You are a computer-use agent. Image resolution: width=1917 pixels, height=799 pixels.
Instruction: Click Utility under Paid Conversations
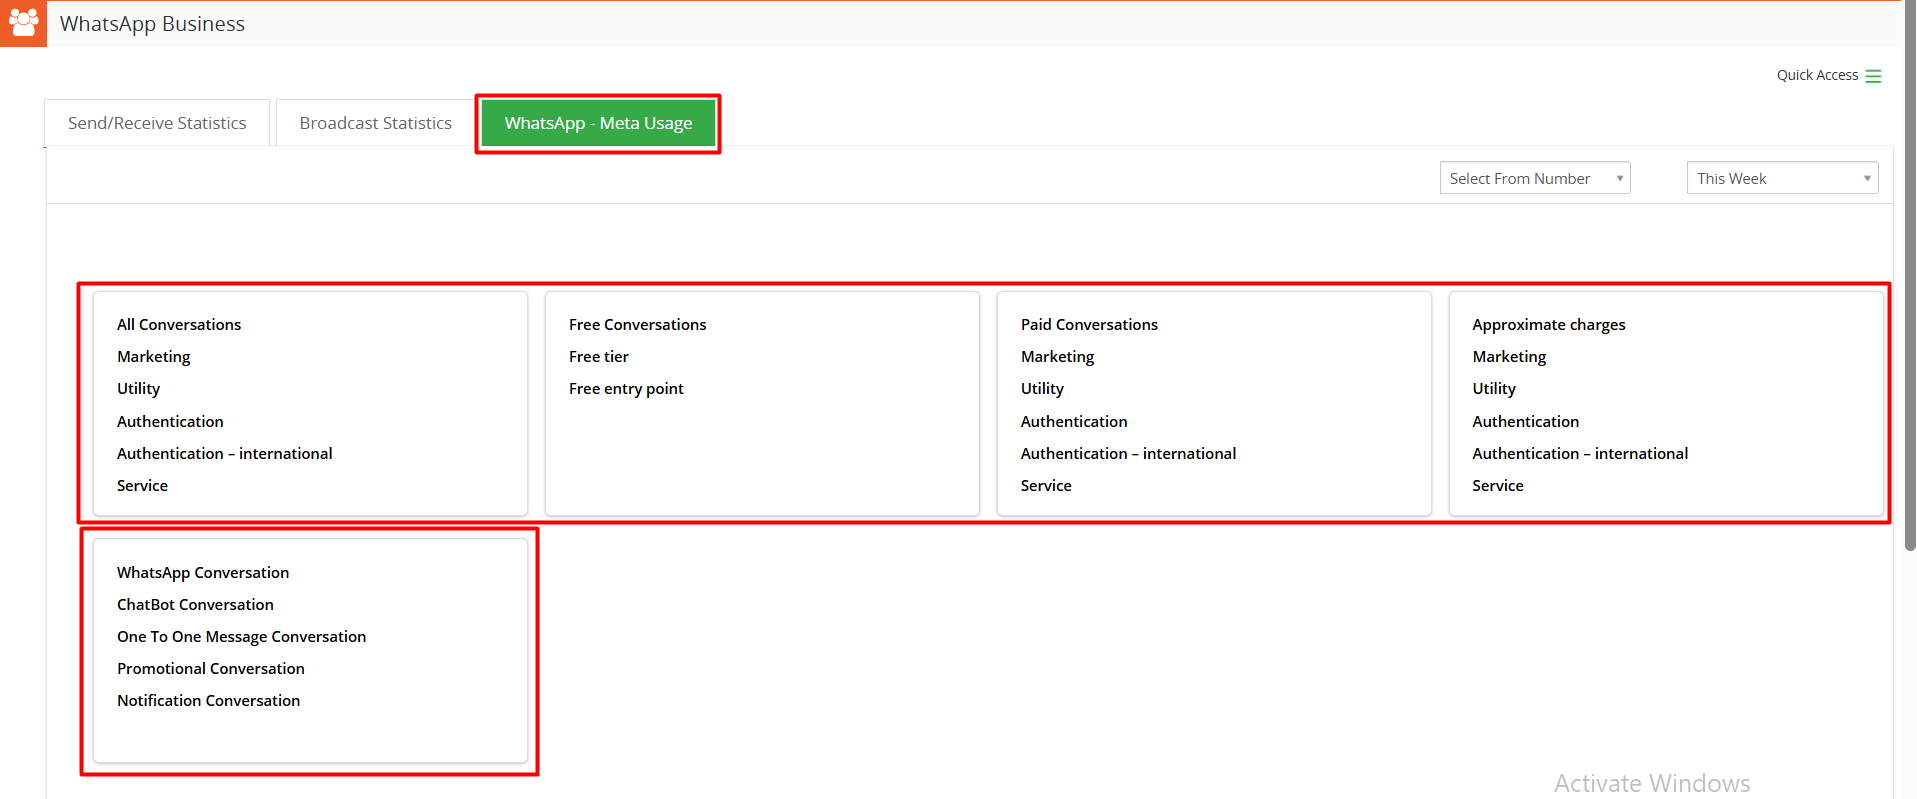point(1042,389)
